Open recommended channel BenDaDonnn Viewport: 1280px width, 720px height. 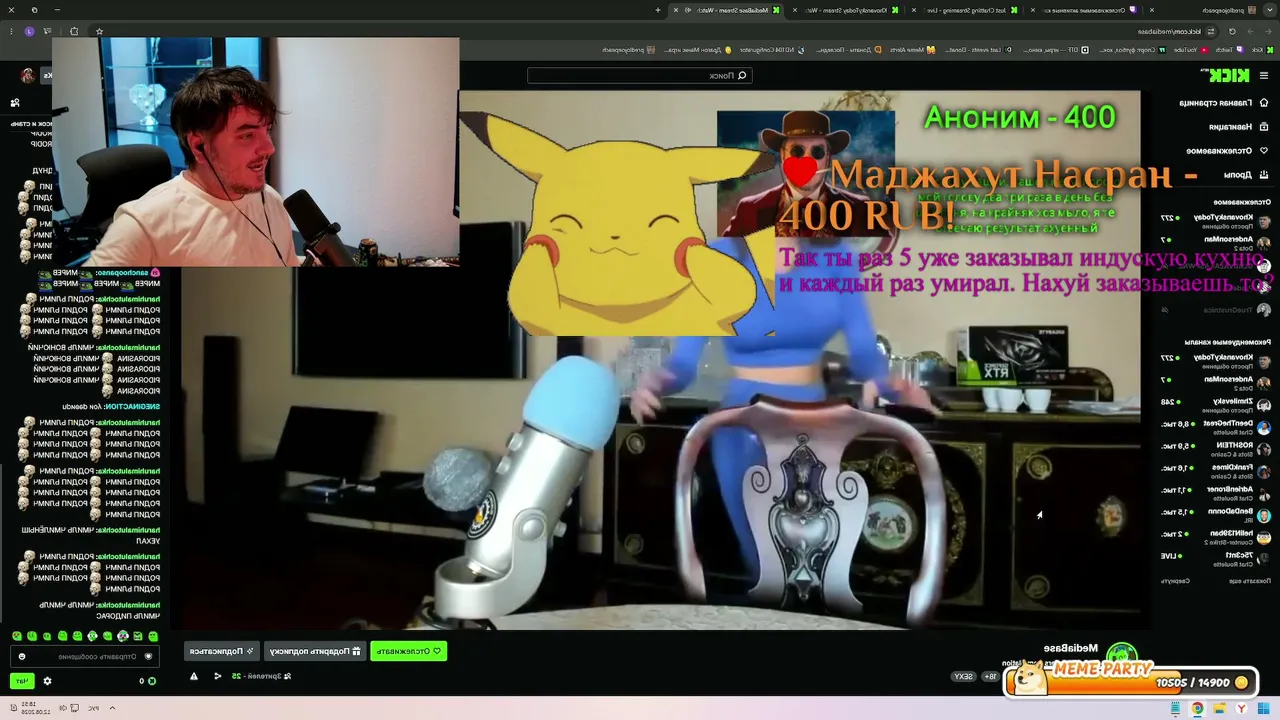pos(1215,514)
